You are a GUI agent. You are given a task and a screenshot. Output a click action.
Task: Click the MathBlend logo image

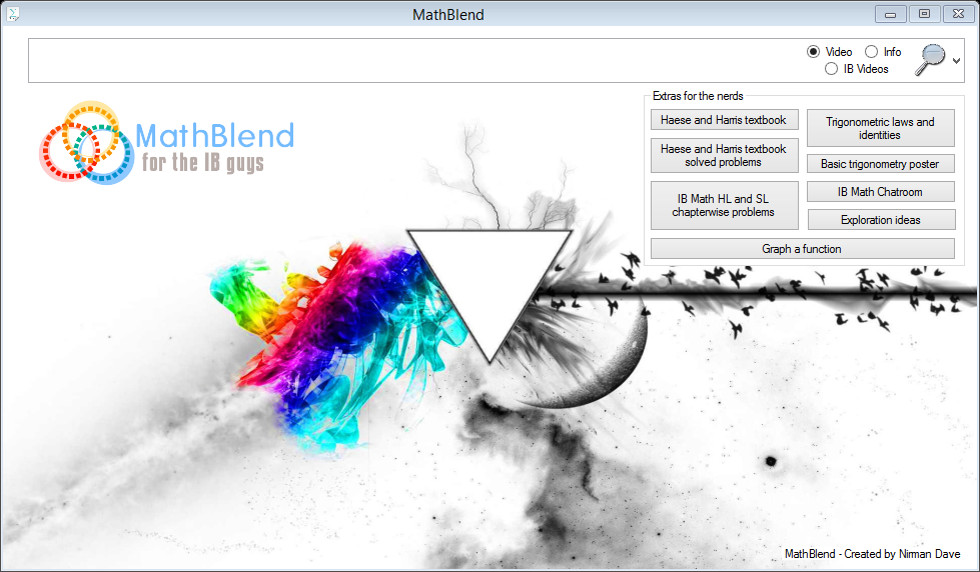[167, 143]
